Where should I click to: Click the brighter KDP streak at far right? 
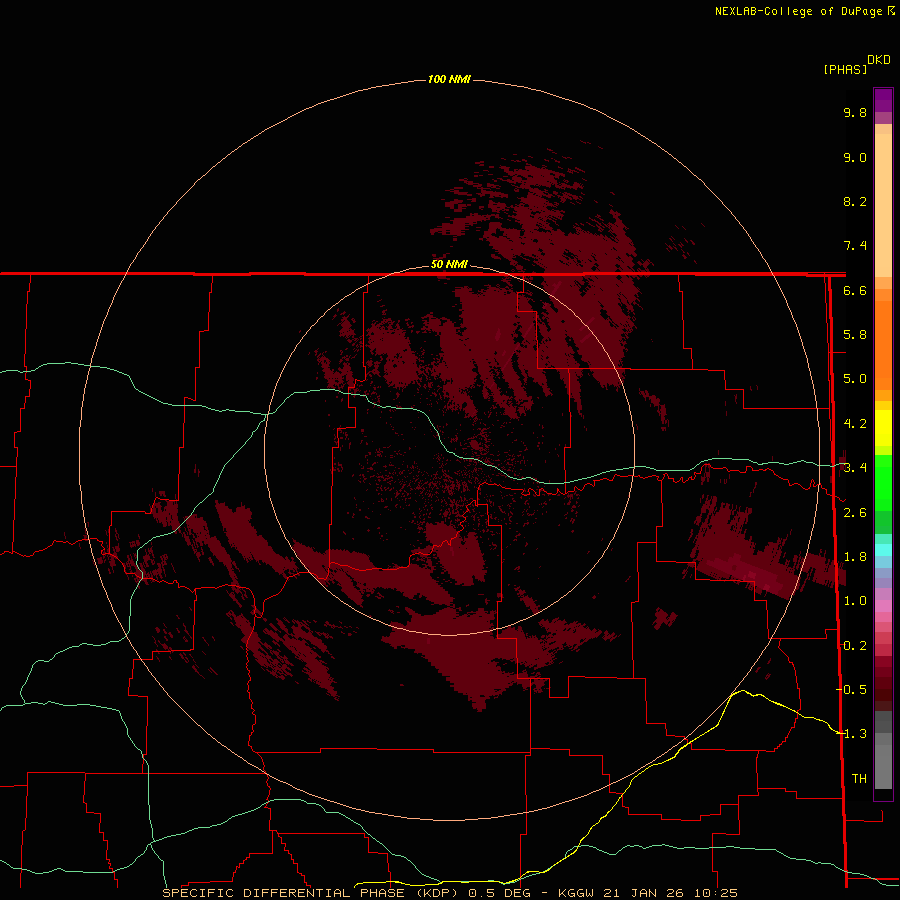746,572
